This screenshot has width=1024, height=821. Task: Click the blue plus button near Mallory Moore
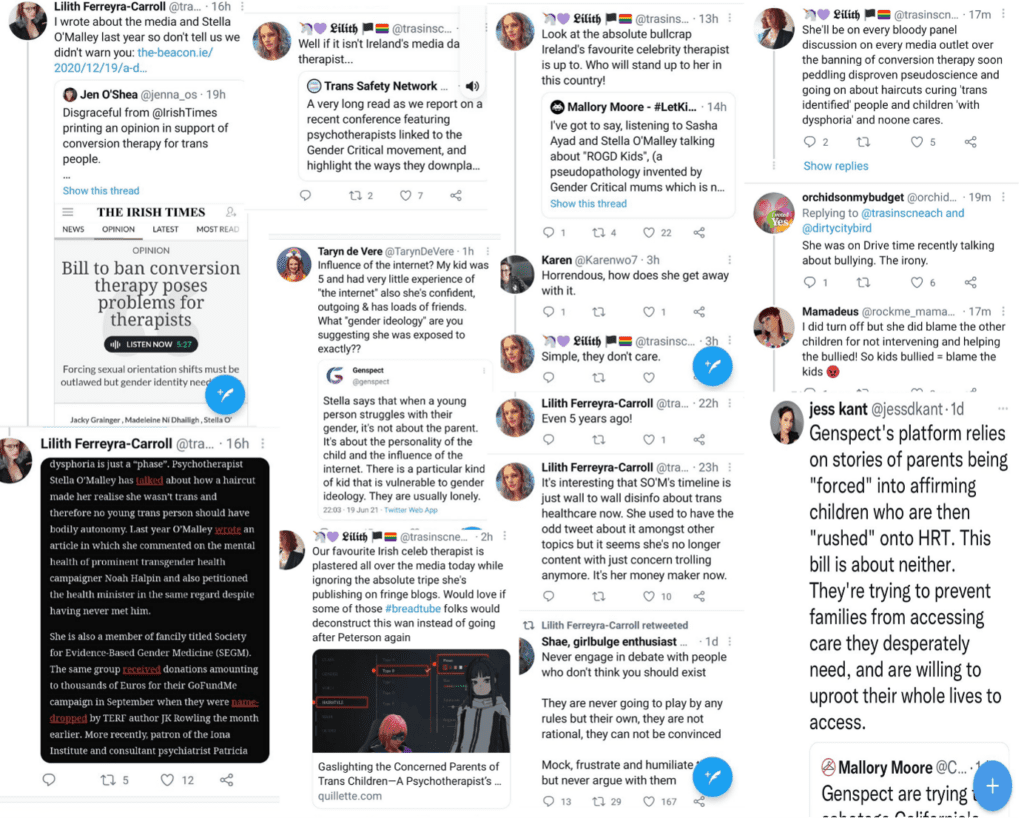pyautogui.click(x=992, y=786)
